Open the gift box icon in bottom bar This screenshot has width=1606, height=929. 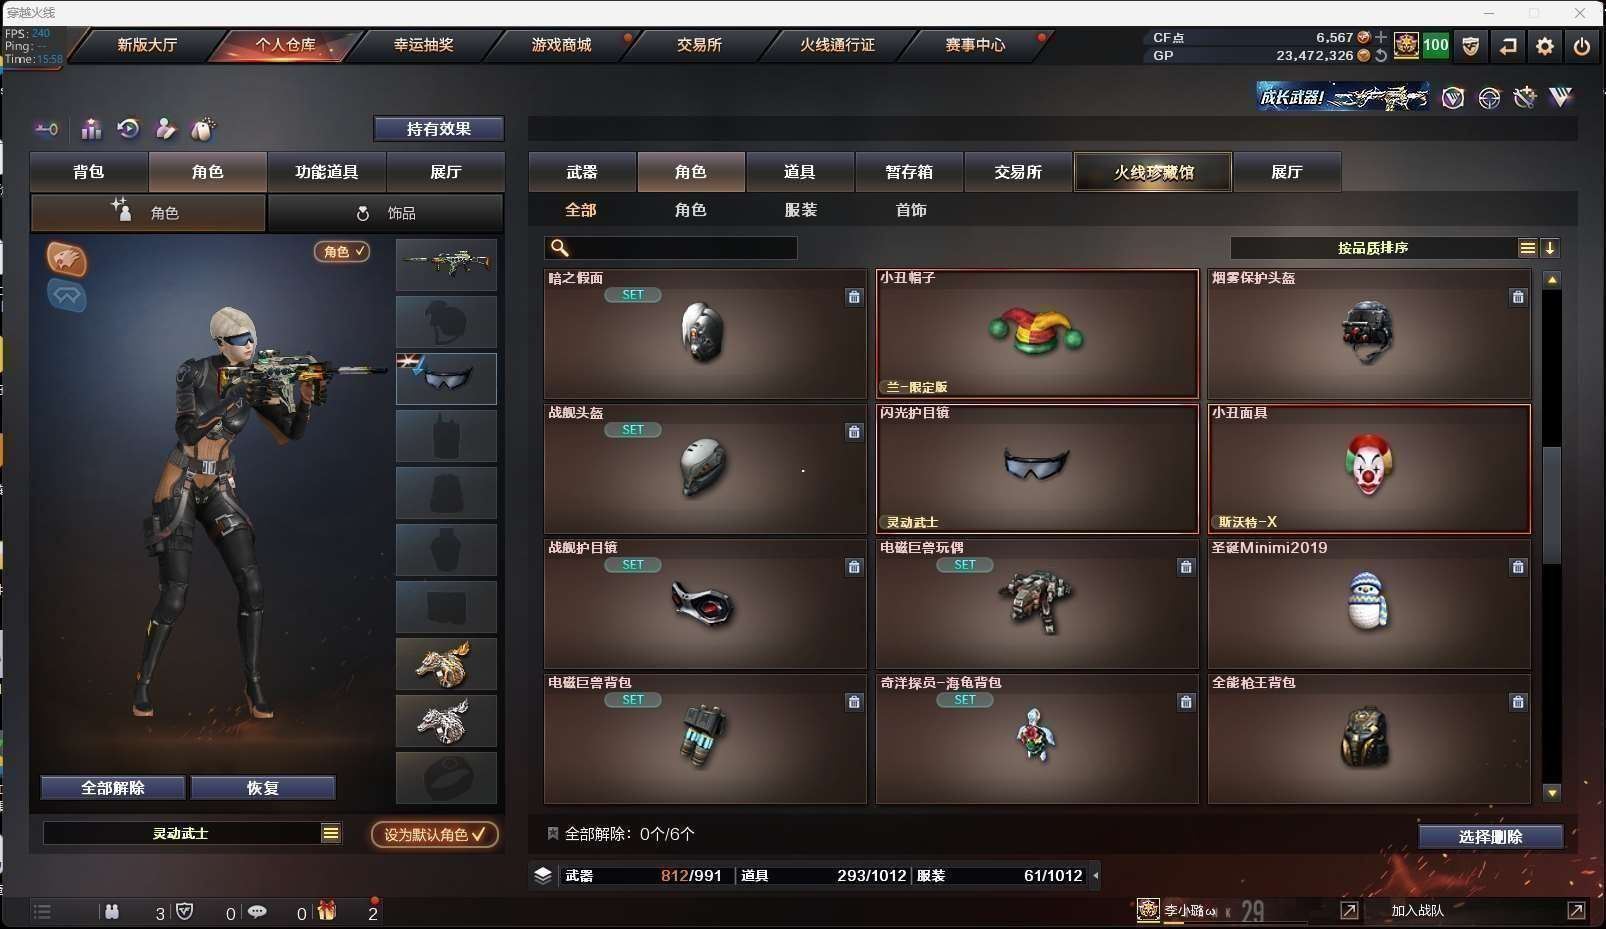click(x=327, y=911)
